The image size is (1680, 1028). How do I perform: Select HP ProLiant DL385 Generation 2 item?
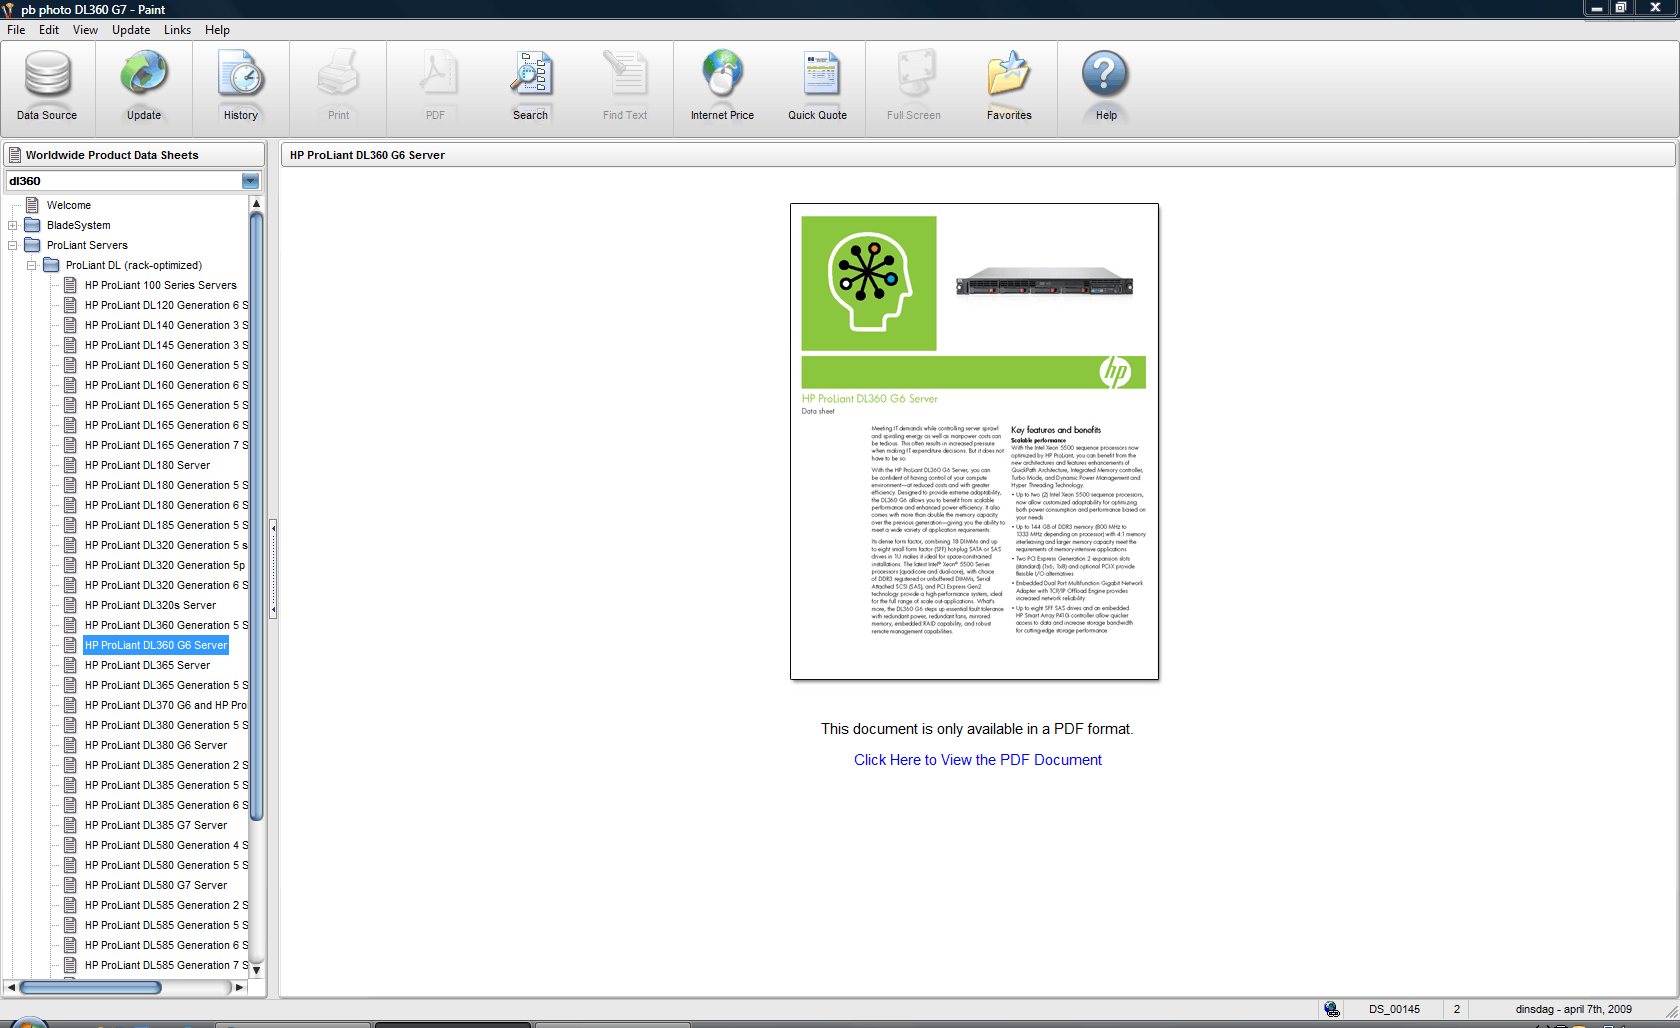coord(166,765)
